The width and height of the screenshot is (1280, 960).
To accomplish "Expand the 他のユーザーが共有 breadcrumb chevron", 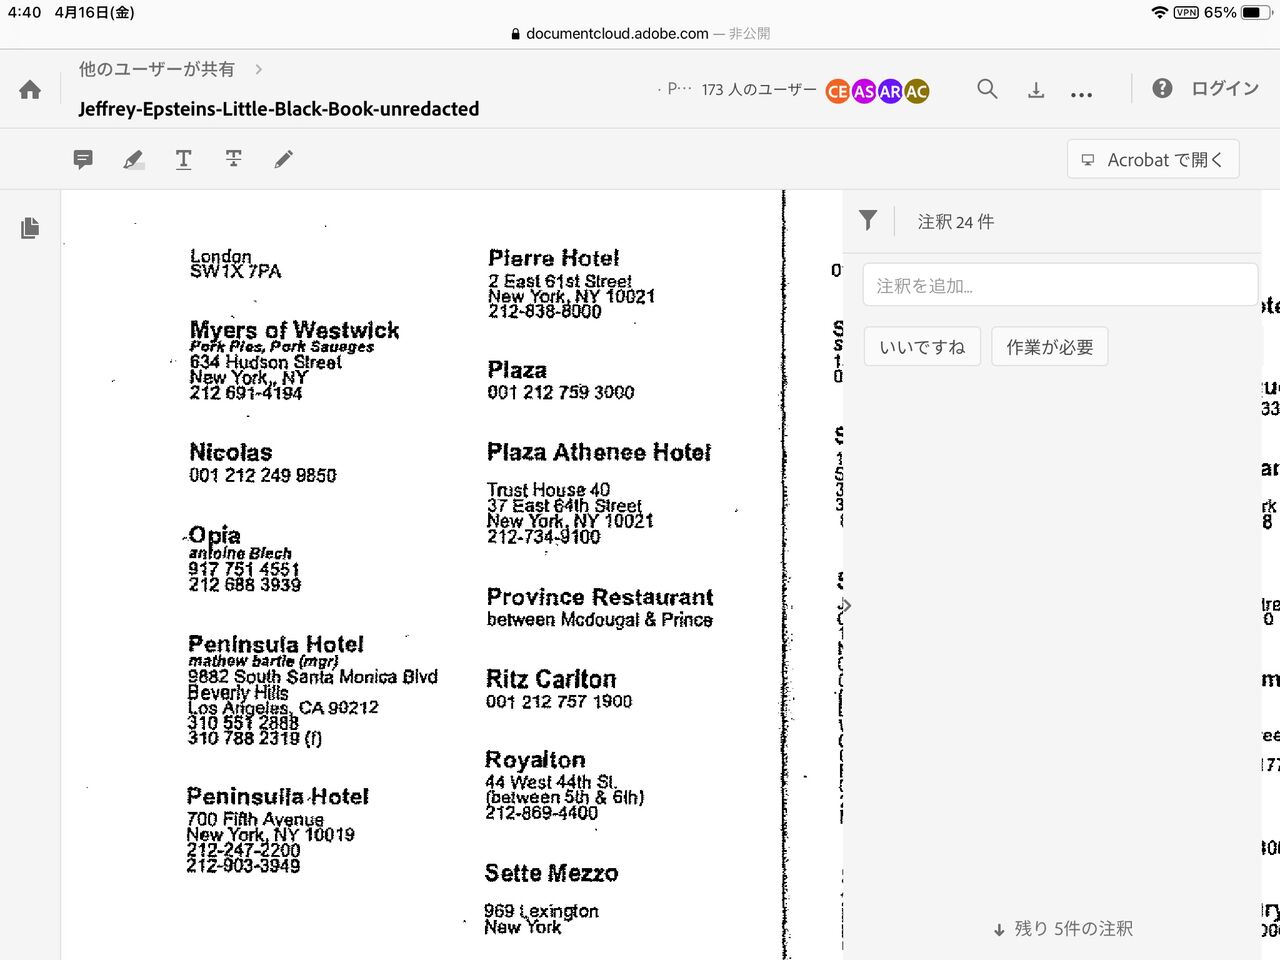I will pos(259,69).
